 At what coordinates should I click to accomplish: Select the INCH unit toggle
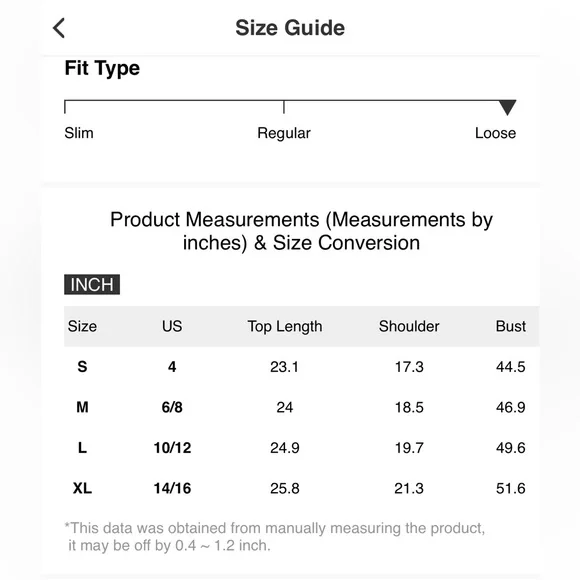92,284
